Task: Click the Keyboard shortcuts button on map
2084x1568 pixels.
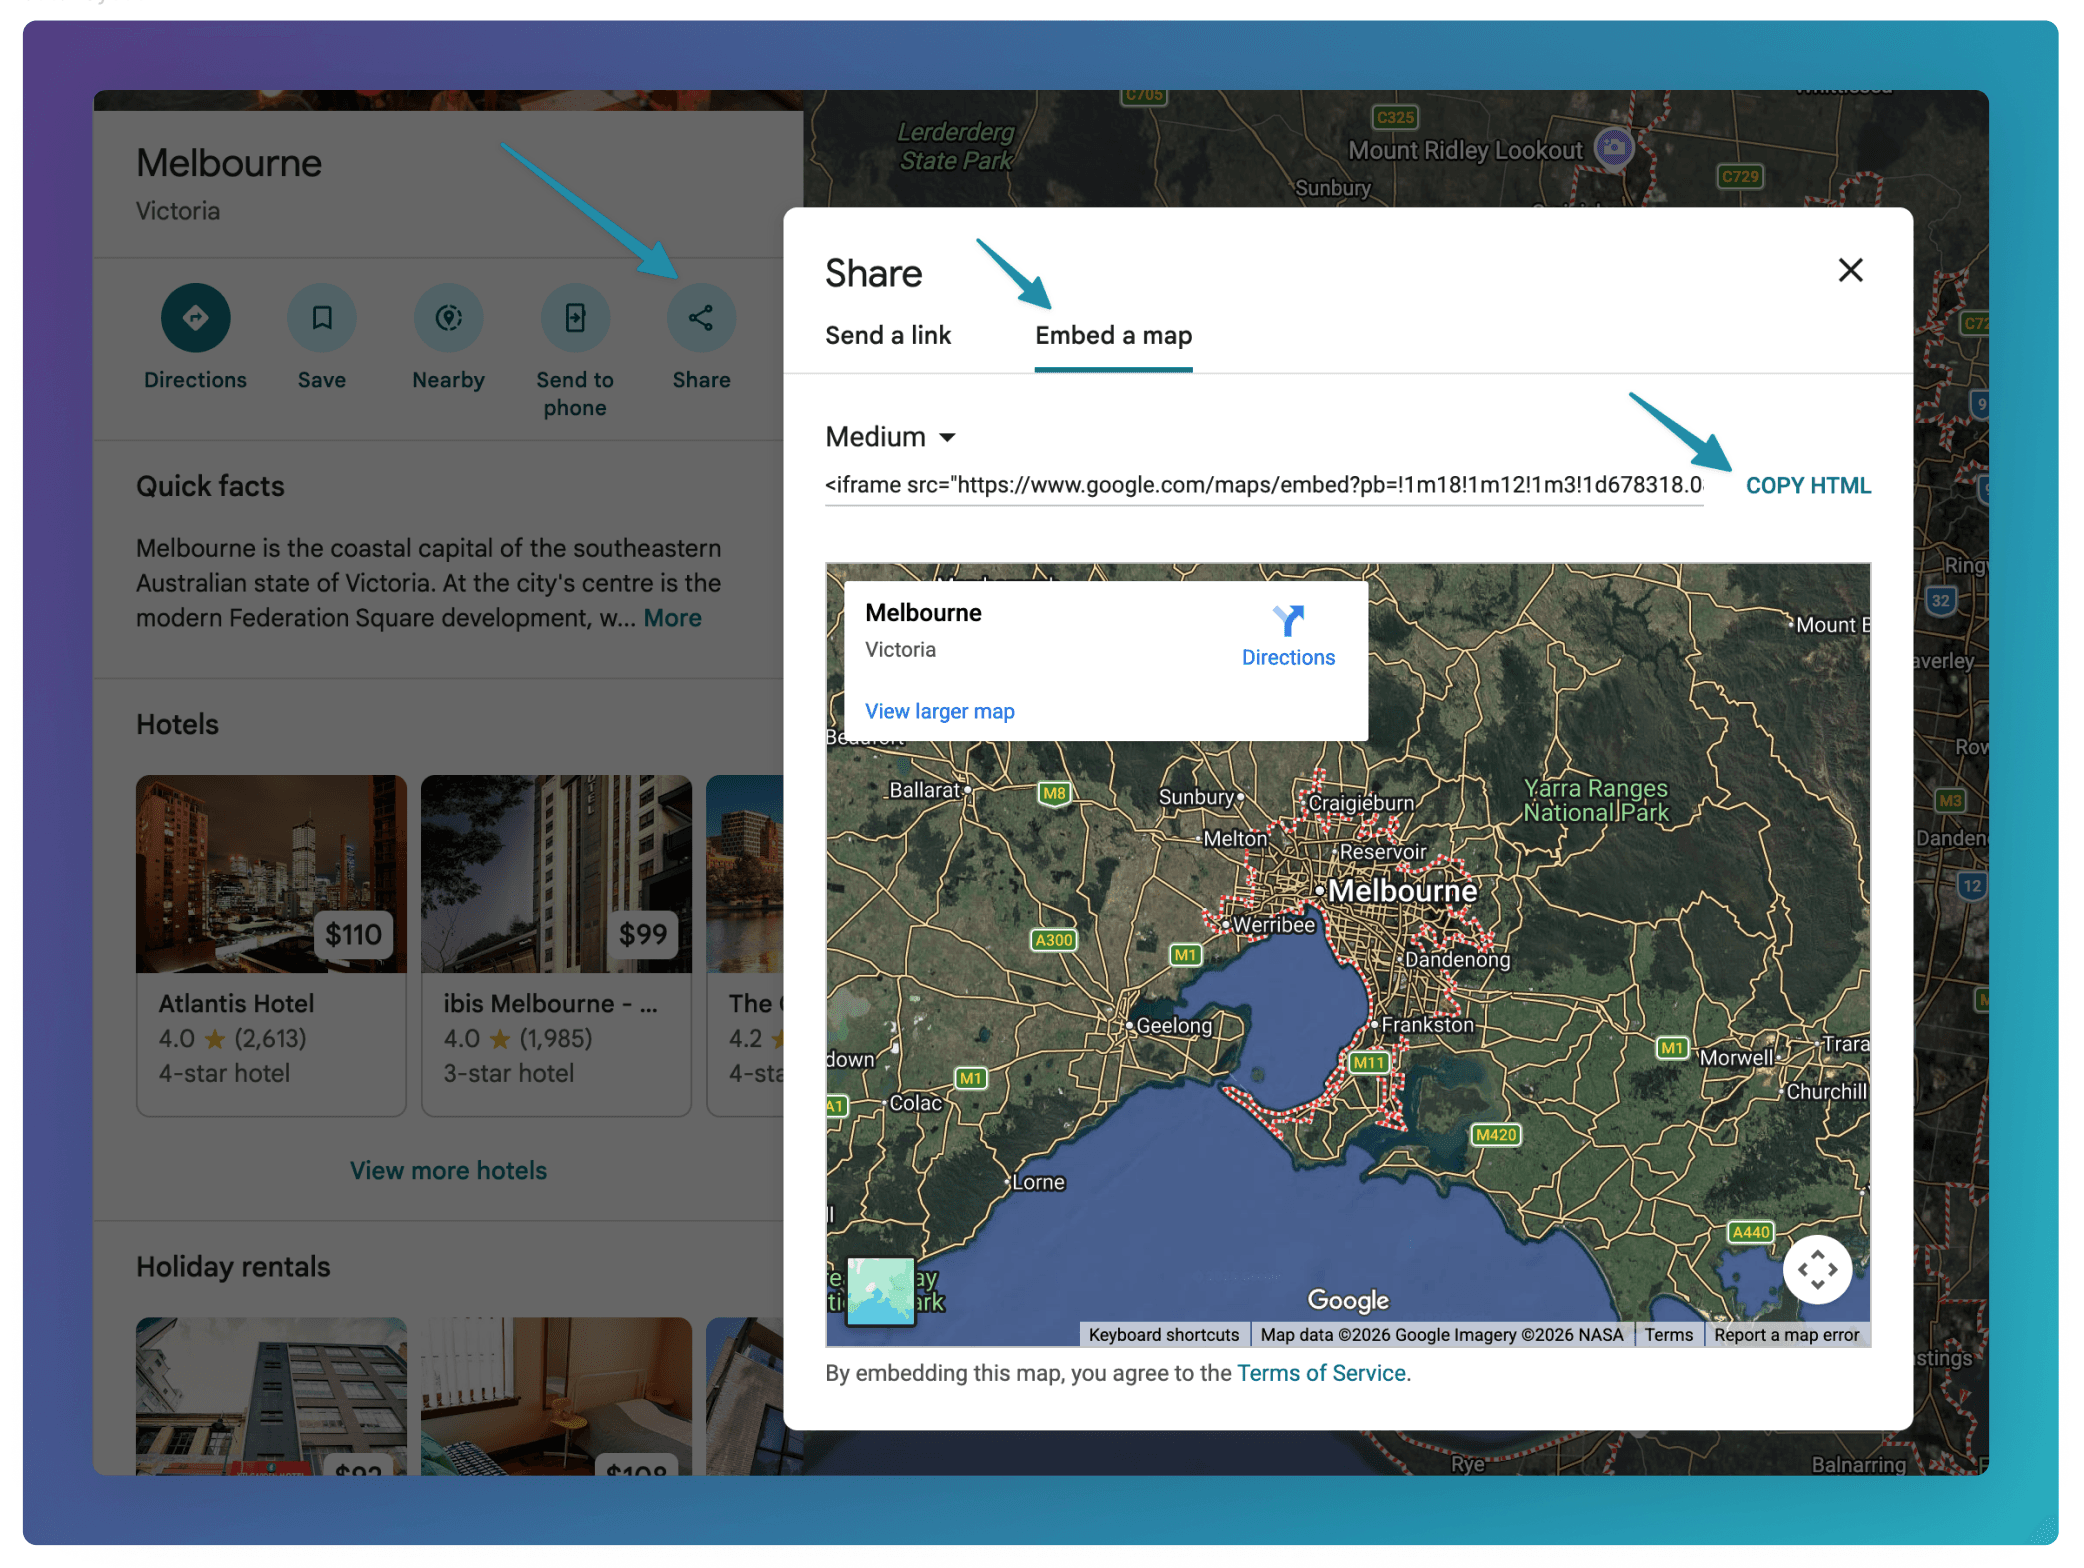Action: click(1163, 1335)
